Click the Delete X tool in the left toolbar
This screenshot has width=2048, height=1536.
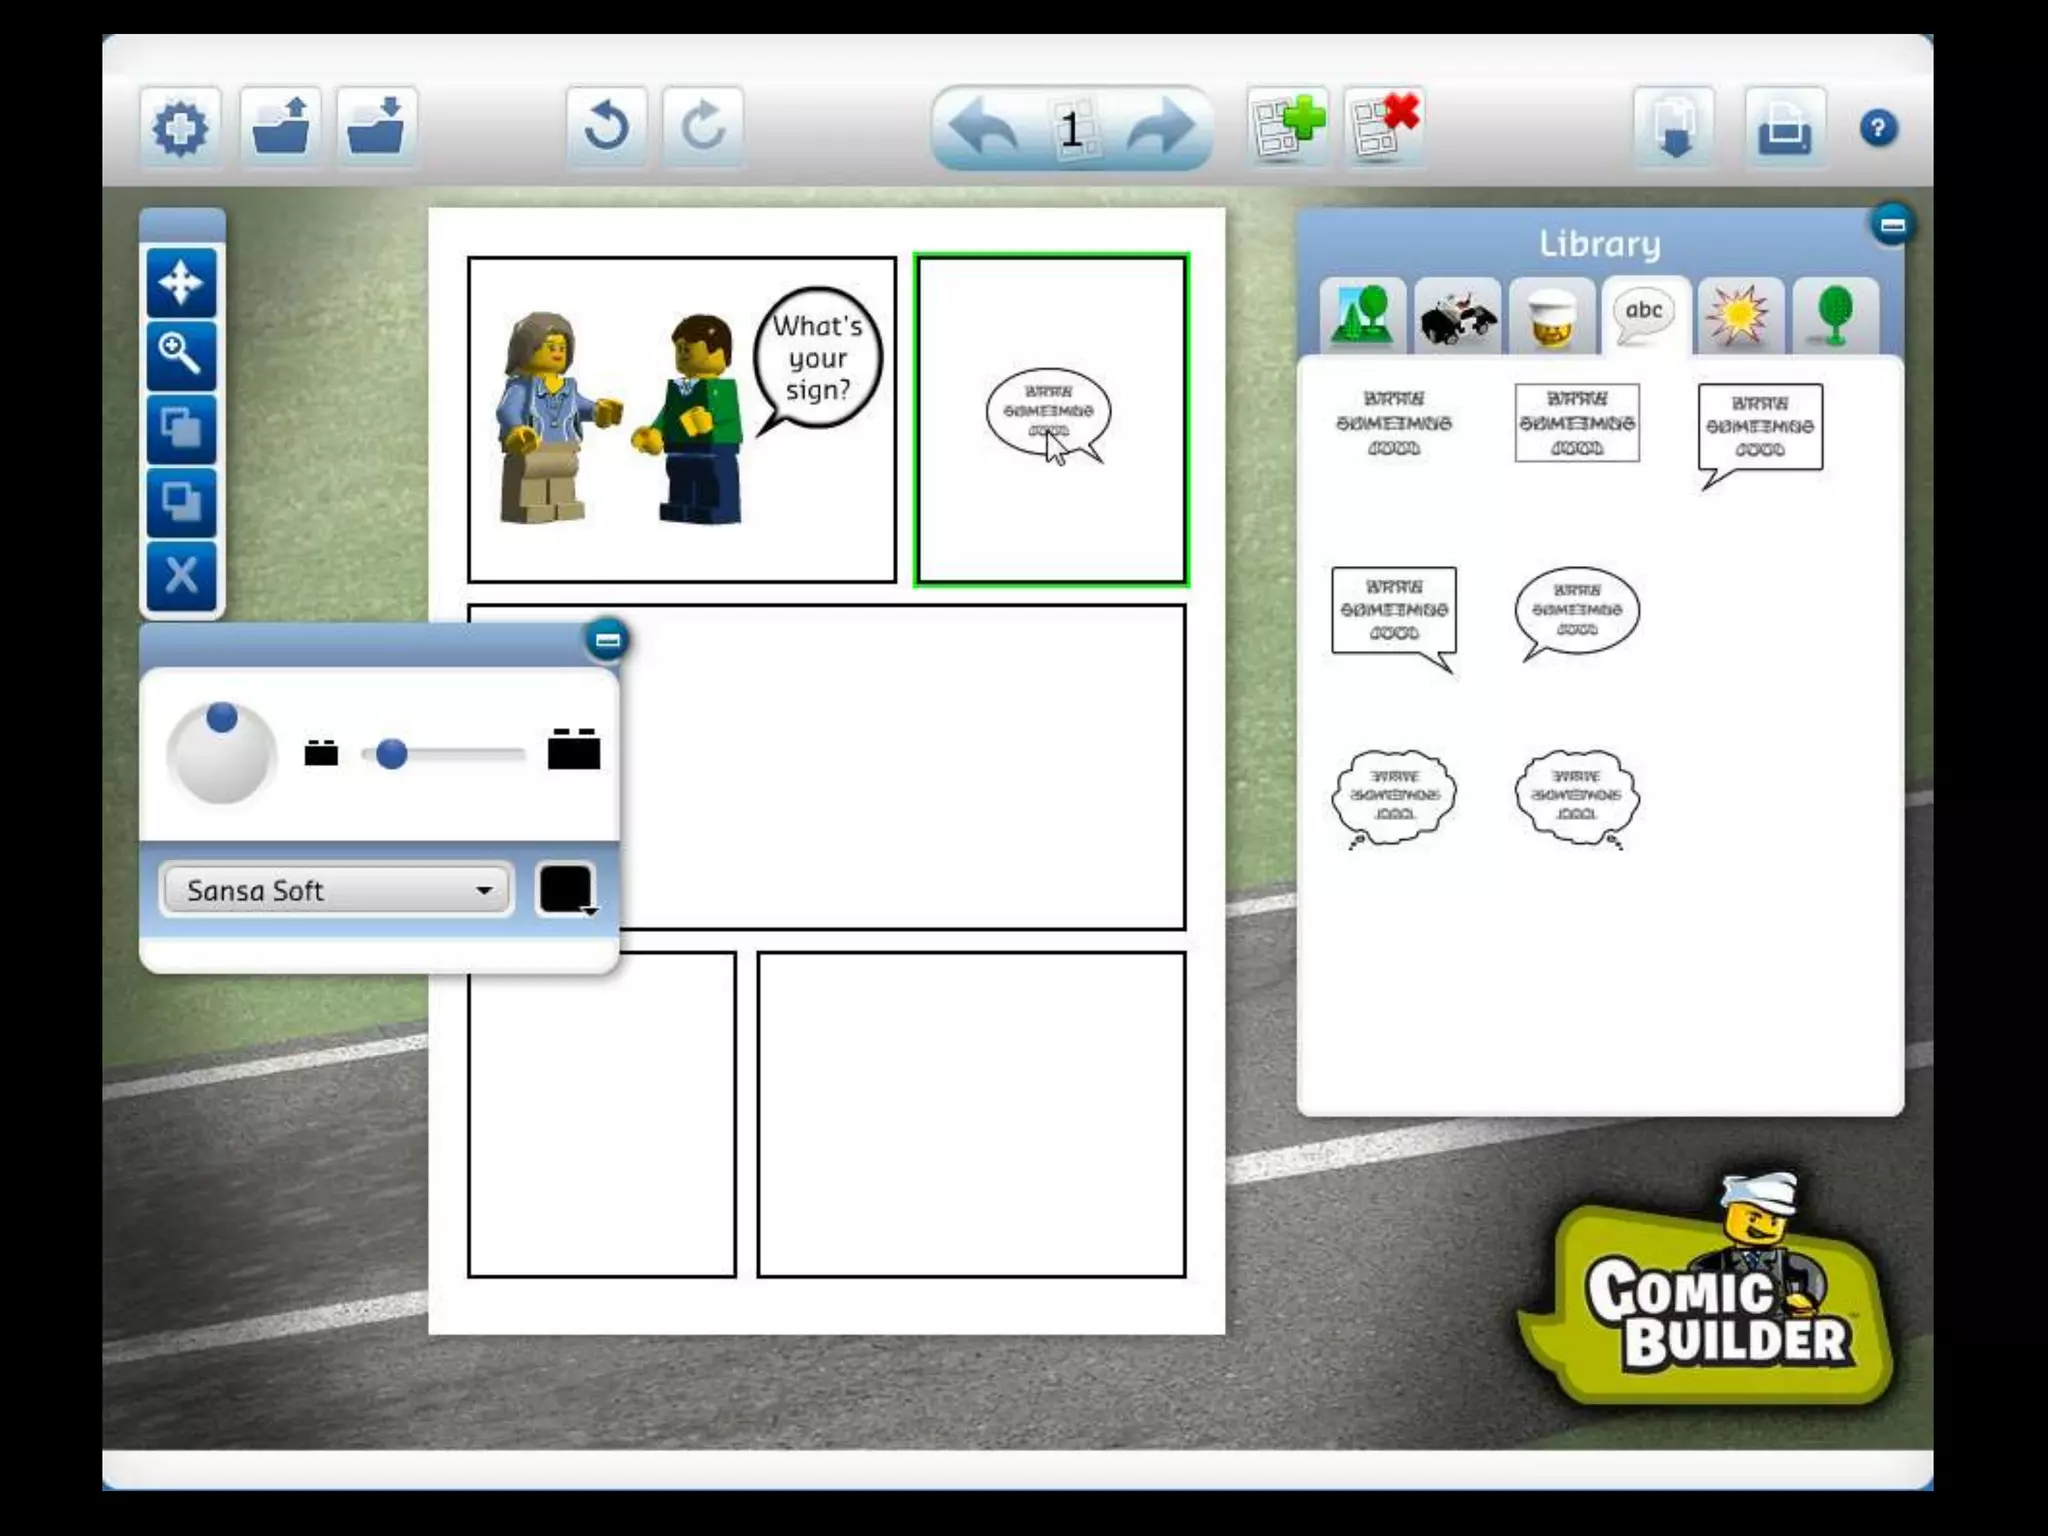click(181, 576)
